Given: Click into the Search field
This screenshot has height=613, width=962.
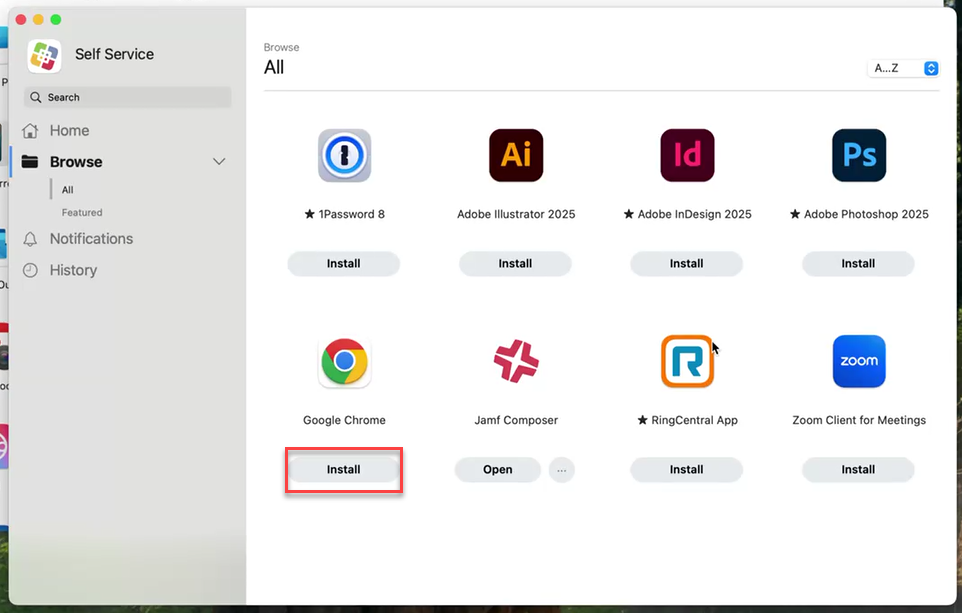Looking at the screenshot, I should [x=128, y=98].
